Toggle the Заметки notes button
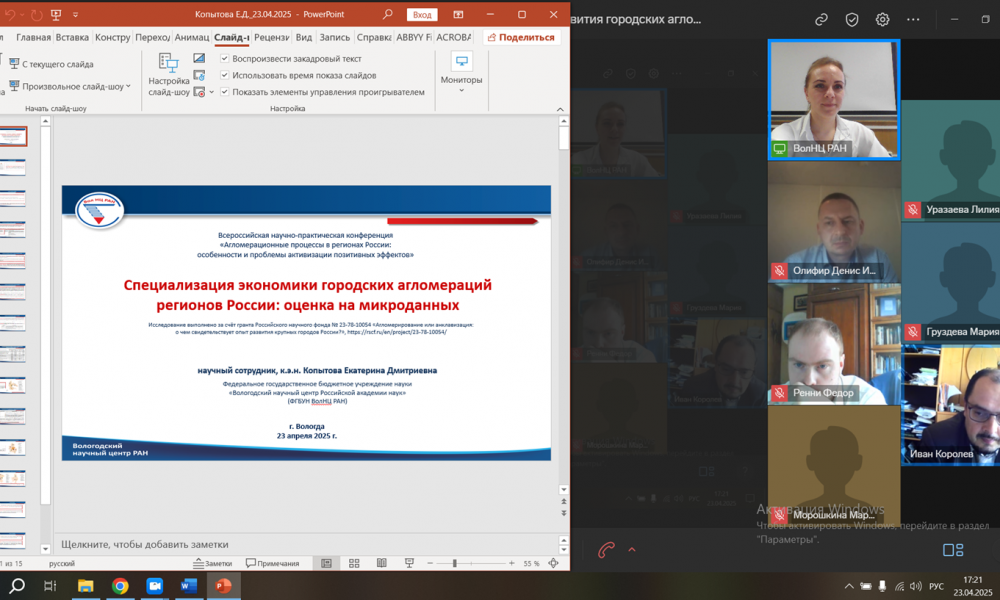 point(213,563)
